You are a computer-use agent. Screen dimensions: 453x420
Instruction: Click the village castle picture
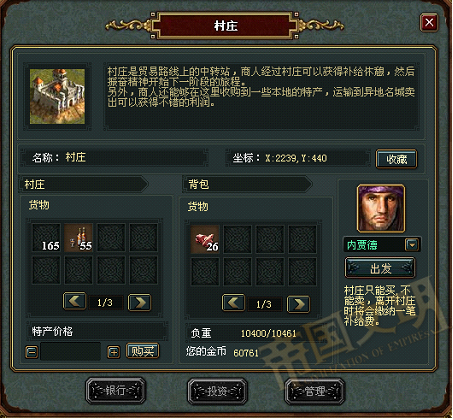pyautogui.click(x=57, y=96)
